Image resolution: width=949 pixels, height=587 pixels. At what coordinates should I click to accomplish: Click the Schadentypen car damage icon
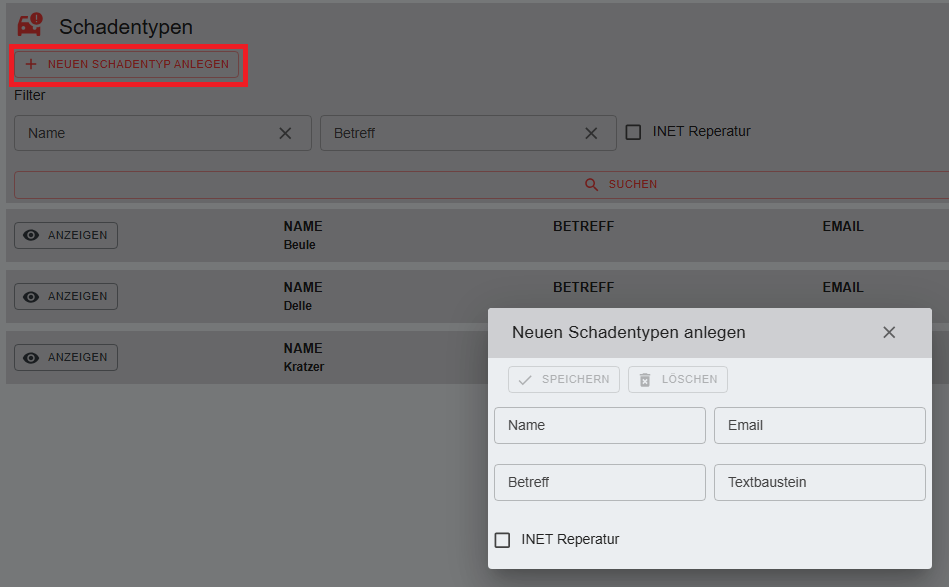30,25
